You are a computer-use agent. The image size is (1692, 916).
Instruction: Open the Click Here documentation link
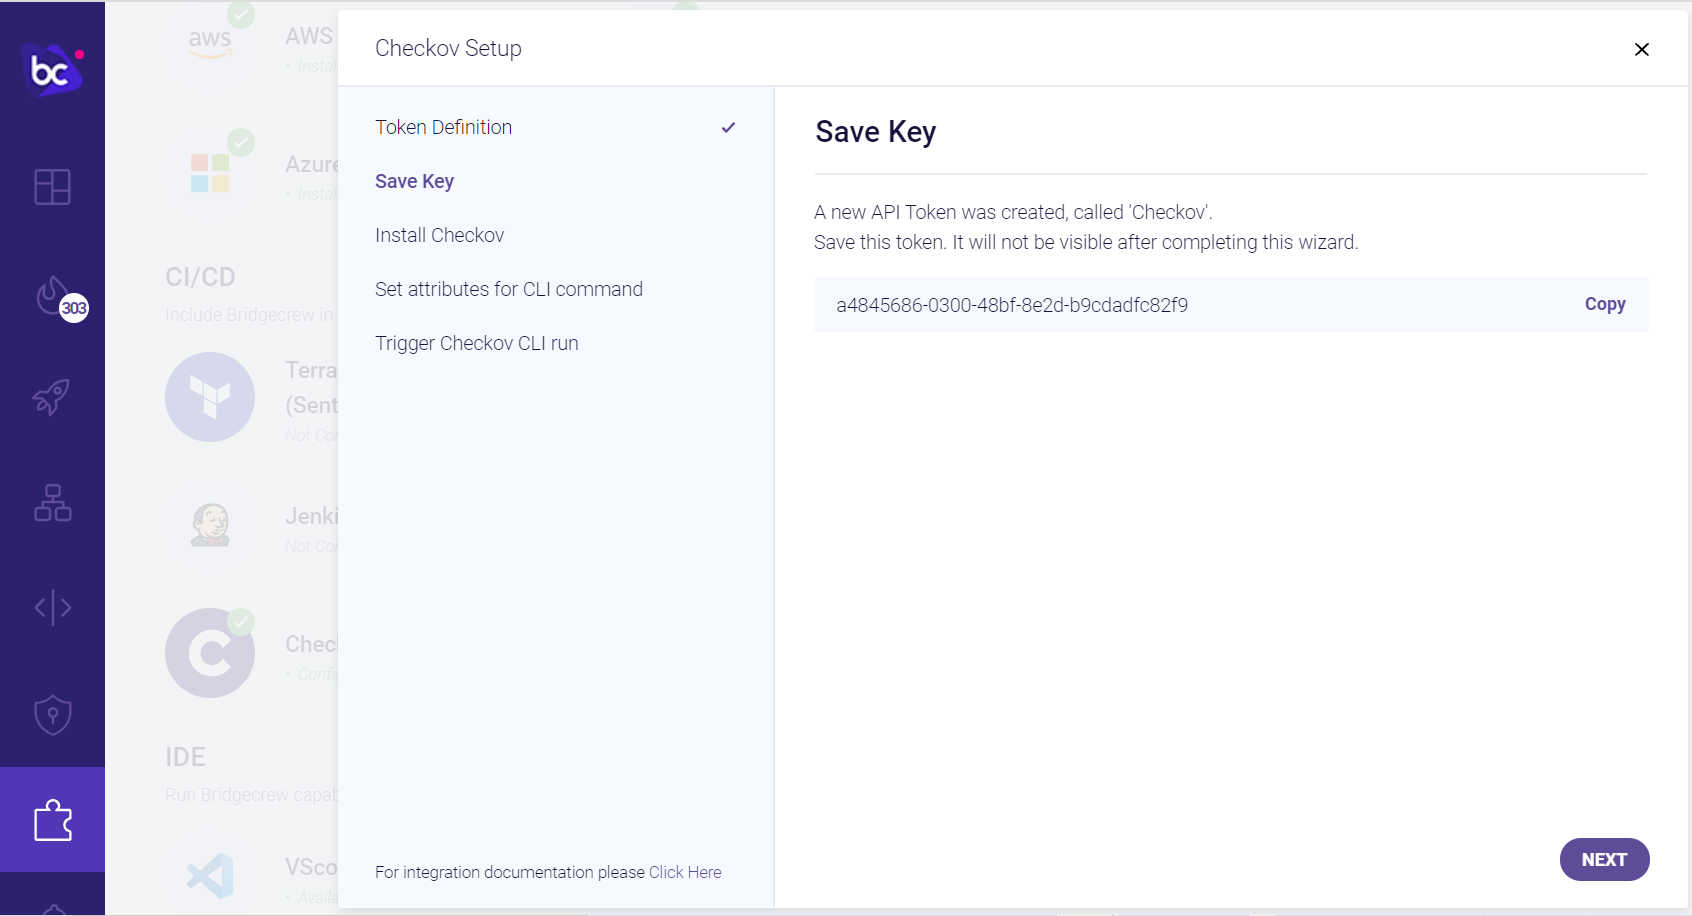click(x=685, y=872)
